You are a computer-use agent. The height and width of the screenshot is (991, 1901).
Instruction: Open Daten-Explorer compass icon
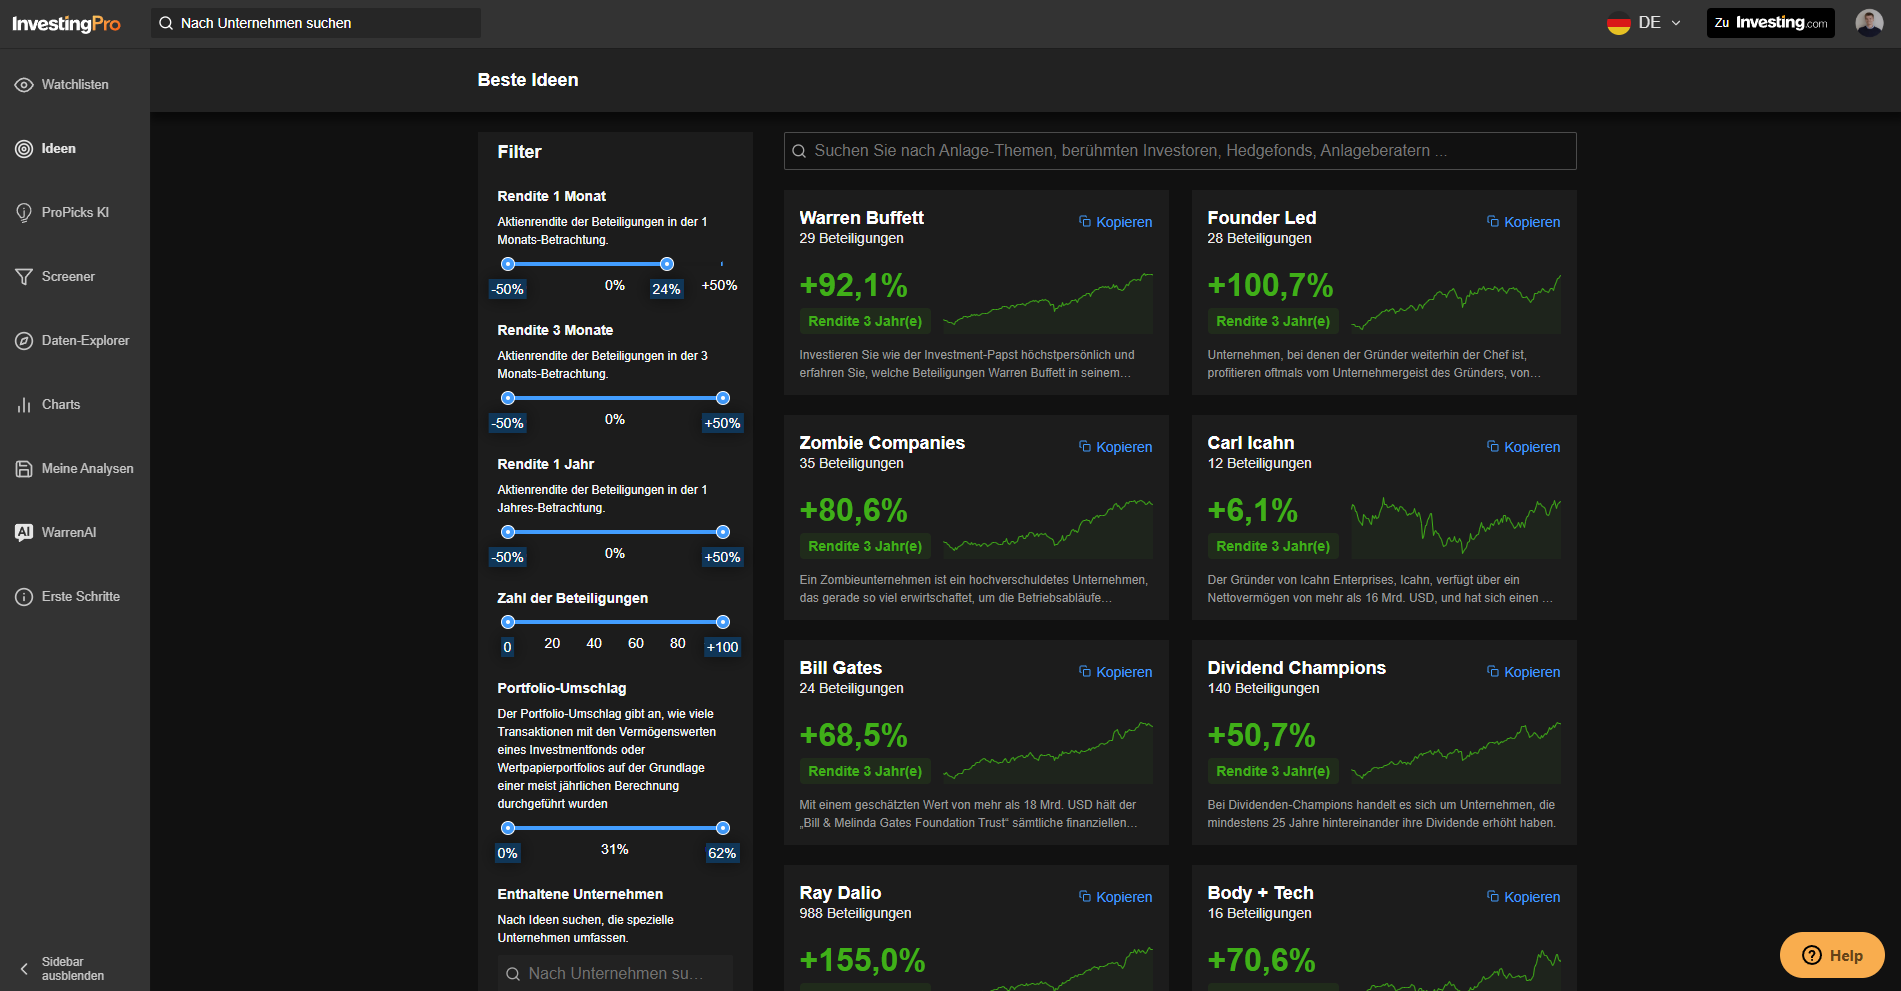tap(24, 341)
